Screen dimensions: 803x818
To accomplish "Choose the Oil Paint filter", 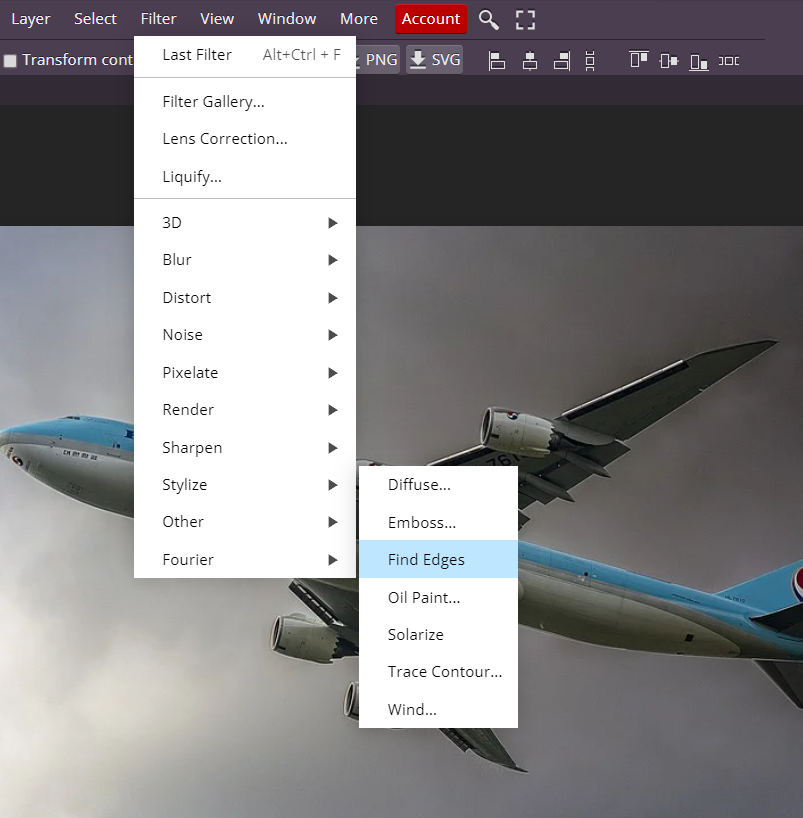I will point(438,597).
